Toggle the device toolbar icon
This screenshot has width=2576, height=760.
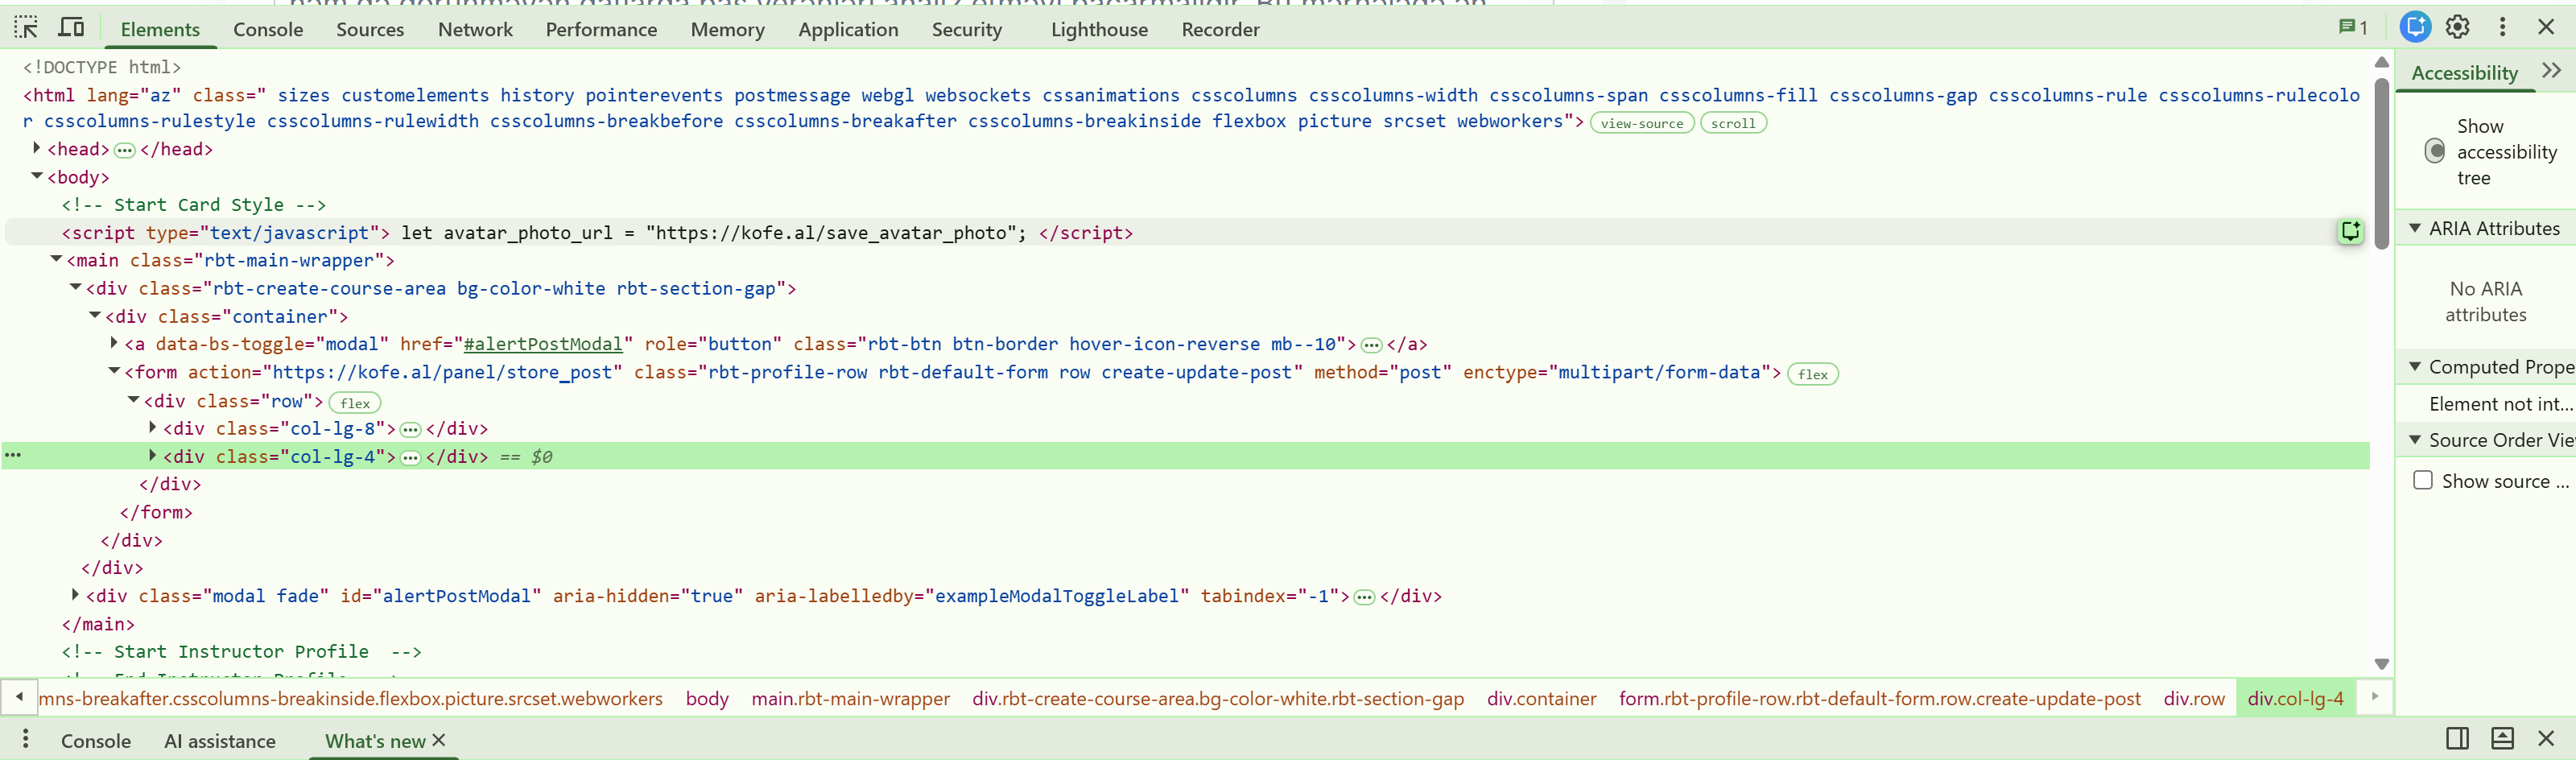(71, 28)
